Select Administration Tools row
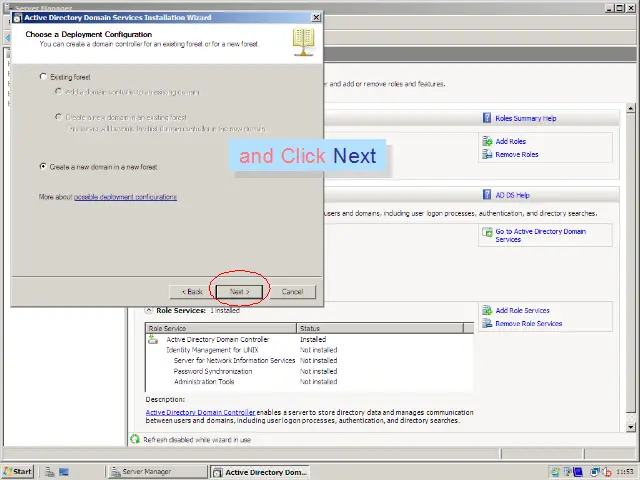 309,382
